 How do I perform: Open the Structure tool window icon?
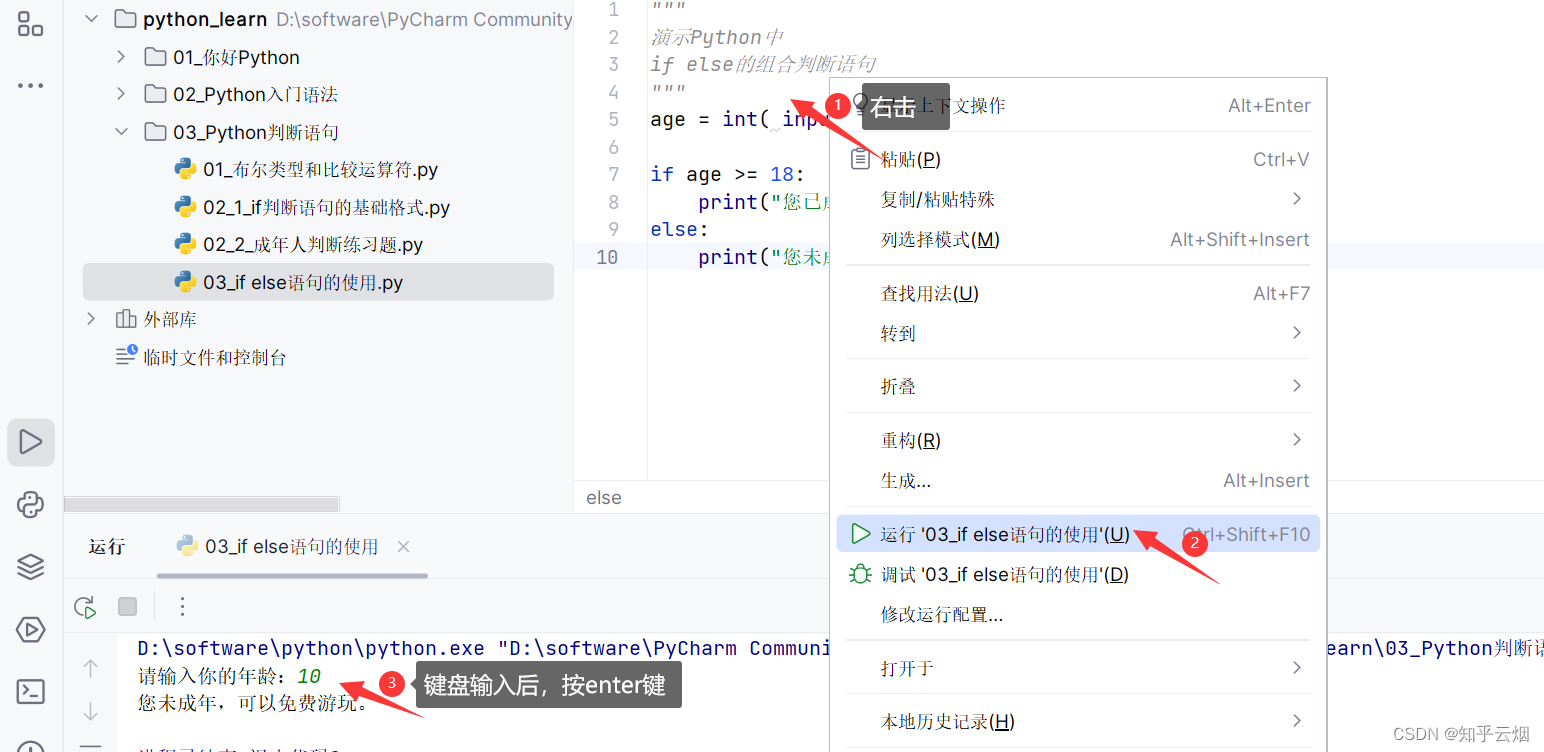(30, 24)
